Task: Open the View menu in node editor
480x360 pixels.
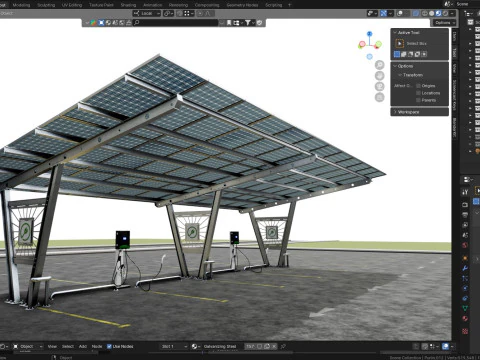Action: coord(52,347)
